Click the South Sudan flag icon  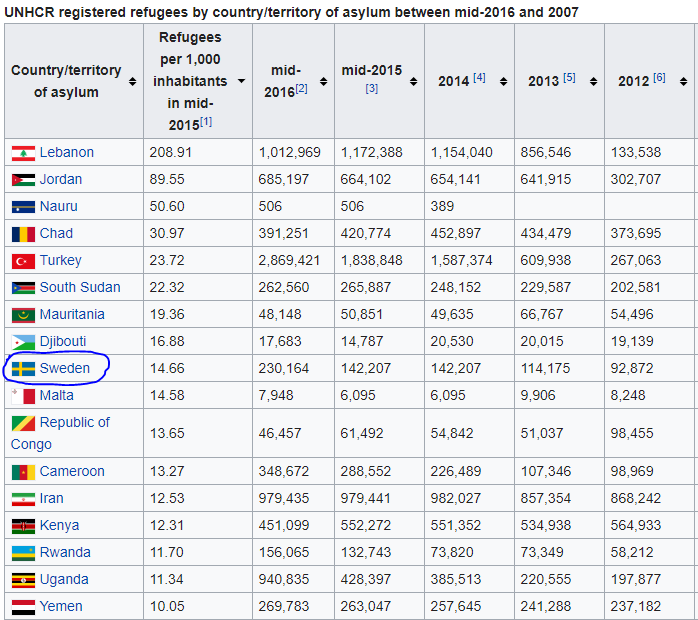pyautogui.click(x=23, y=288)
